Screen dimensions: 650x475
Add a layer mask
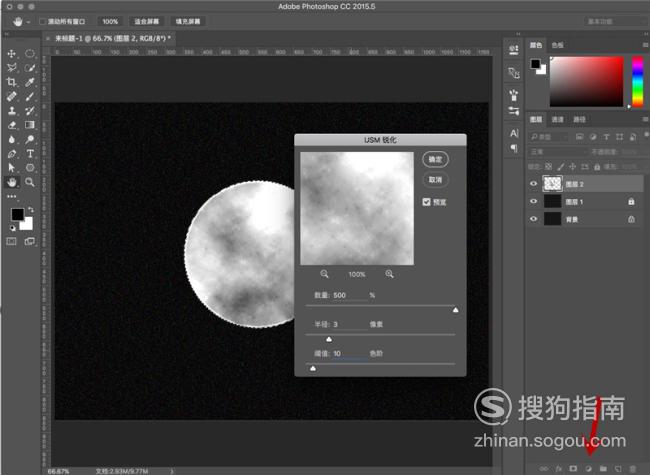click(573, 469)
